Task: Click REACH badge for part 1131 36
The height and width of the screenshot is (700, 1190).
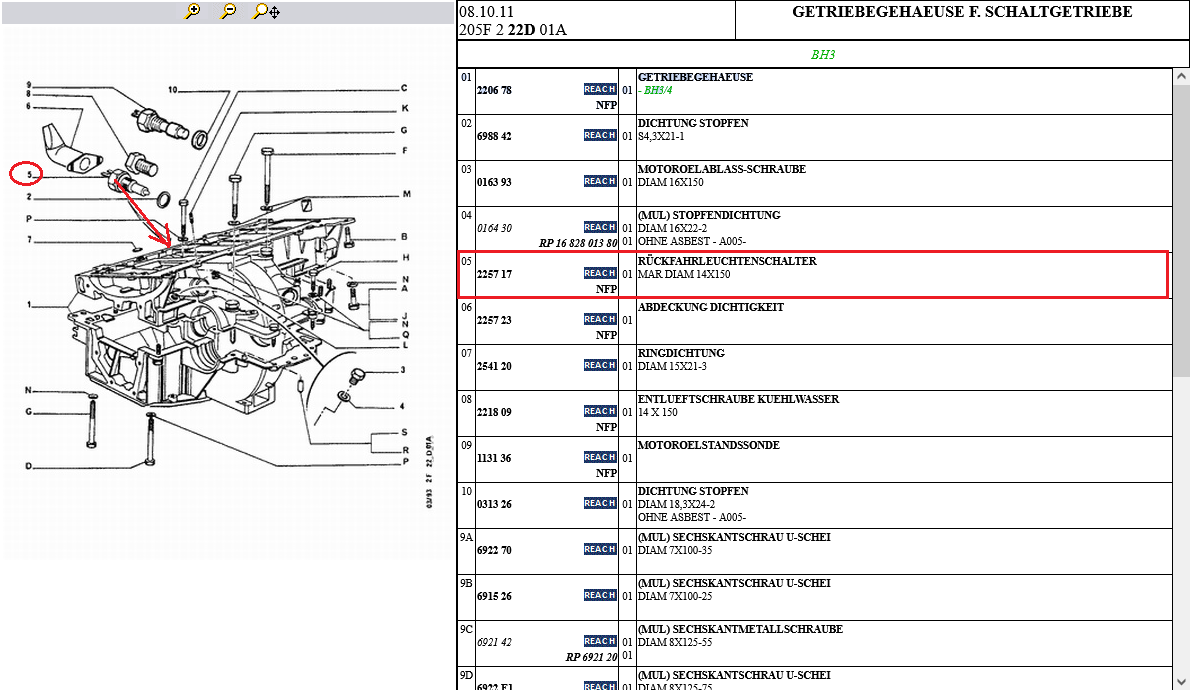Action: tap(600, 457)
